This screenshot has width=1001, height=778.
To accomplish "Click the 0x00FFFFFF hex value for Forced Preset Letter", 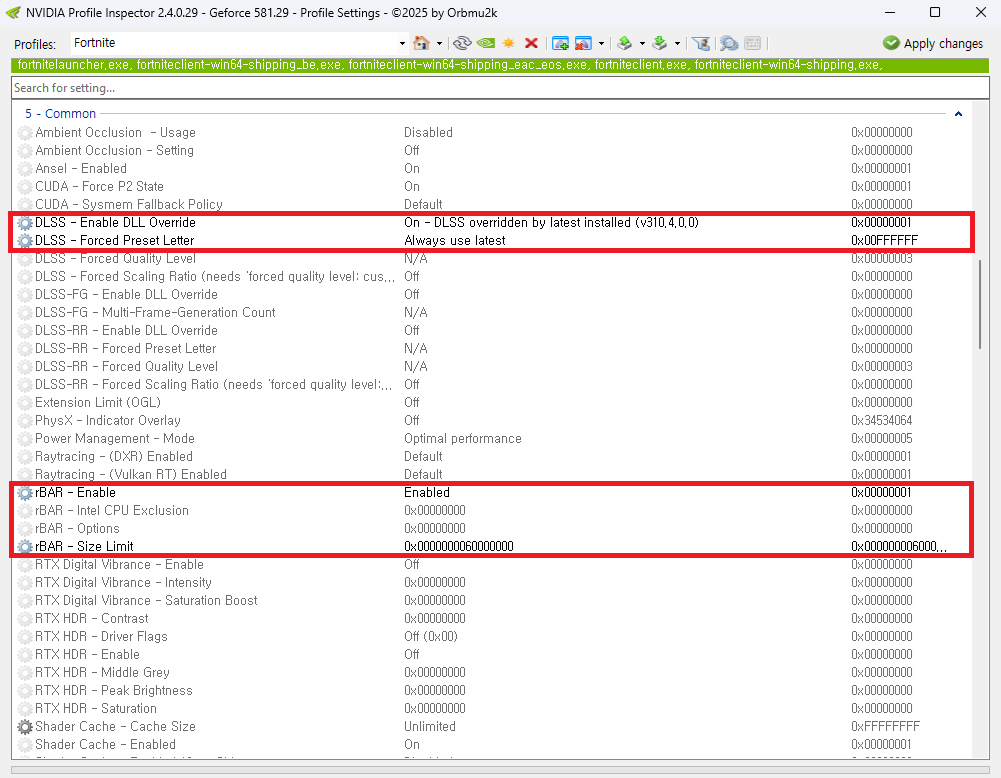I will click(884, 241).
